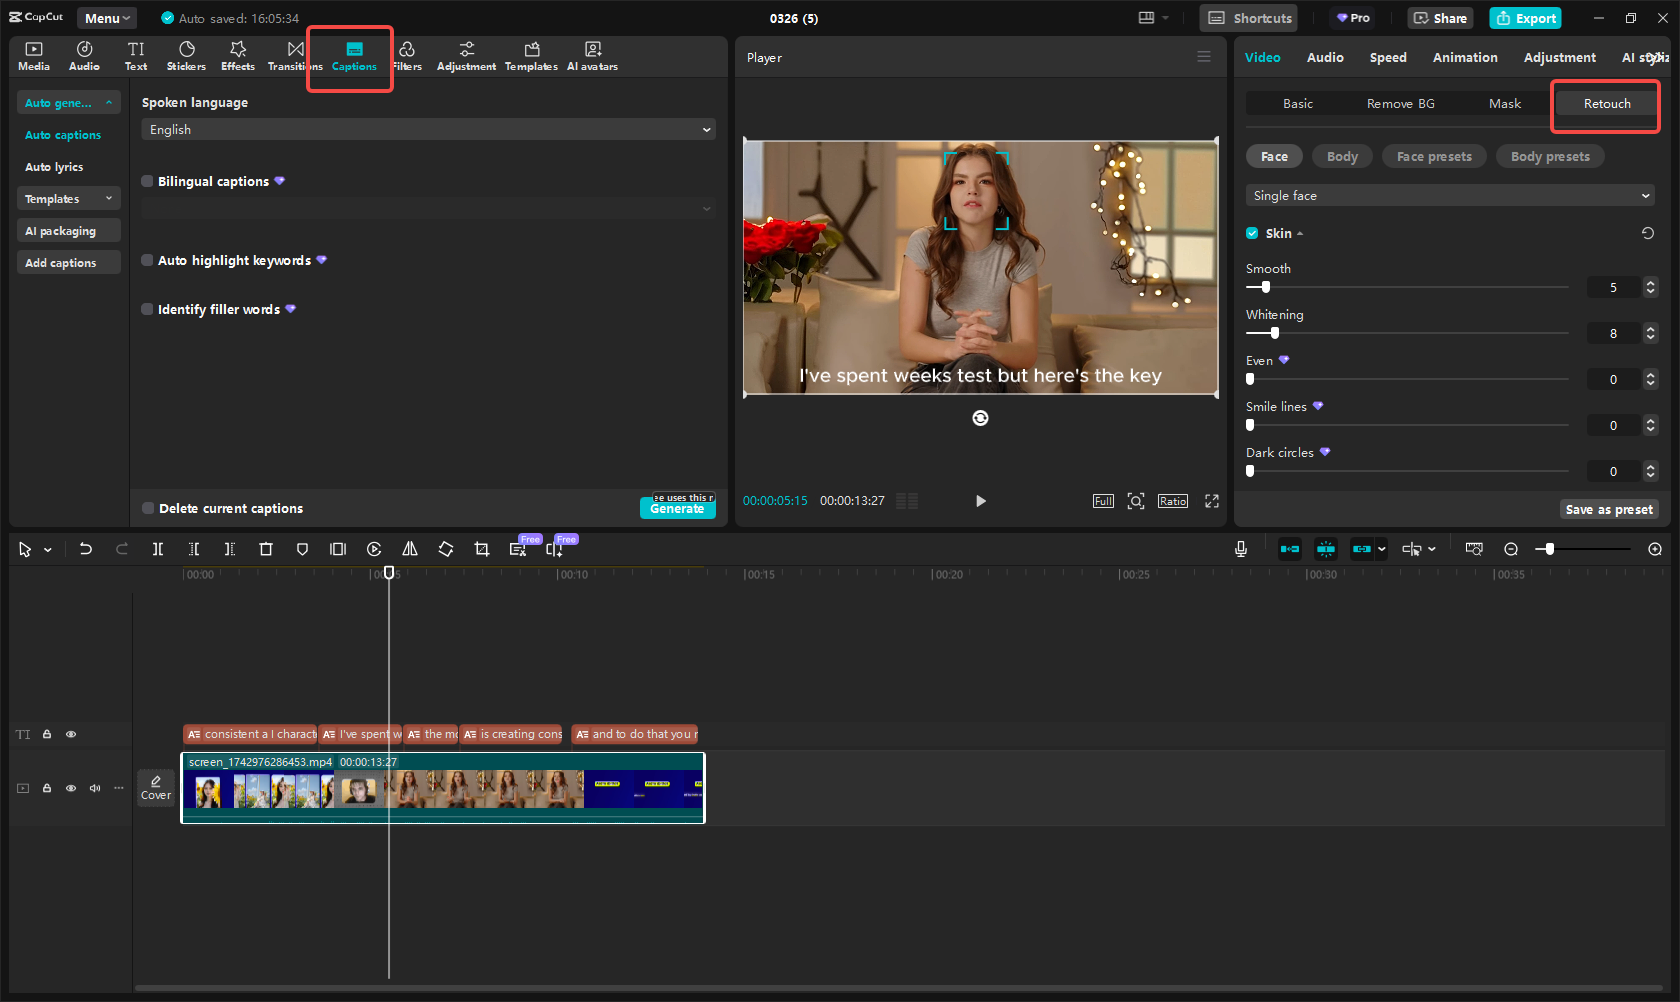Open the Single face dropdown

tap(1449, 195)
